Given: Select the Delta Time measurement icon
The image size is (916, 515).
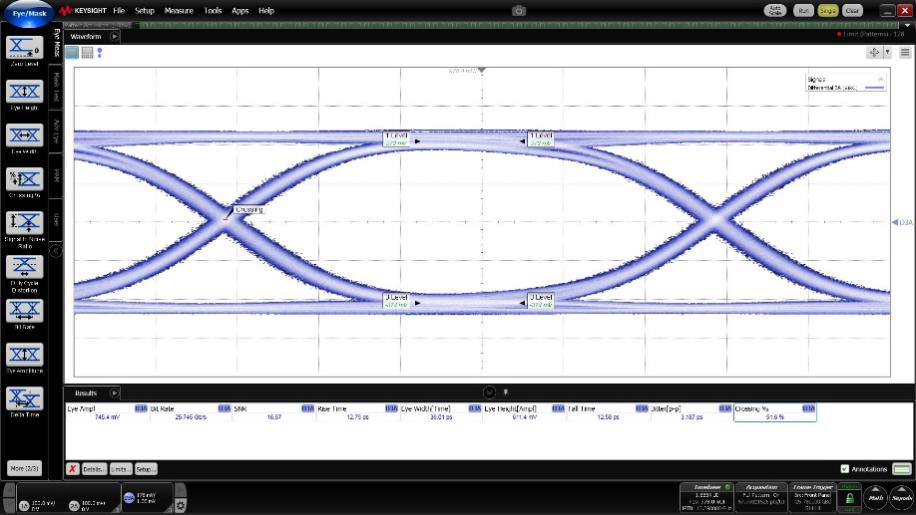Looking at the screenshot, I should 25,398.
